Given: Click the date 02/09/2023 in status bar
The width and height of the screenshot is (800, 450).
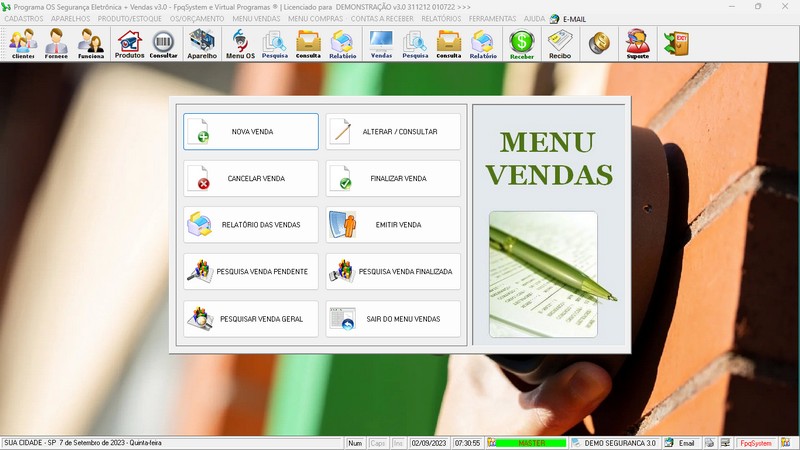Looking at the screenshot, I should [x=429, y=443].
